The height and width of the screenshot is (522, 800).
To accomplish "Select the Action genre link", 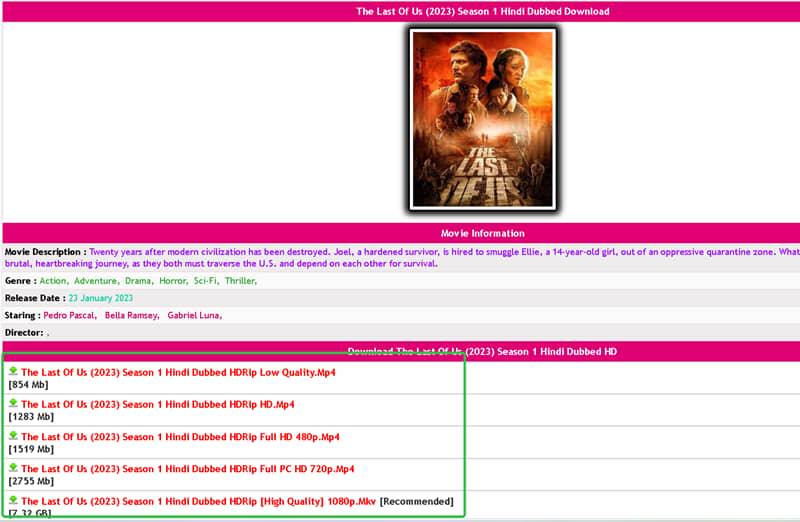I will (54, 281).
